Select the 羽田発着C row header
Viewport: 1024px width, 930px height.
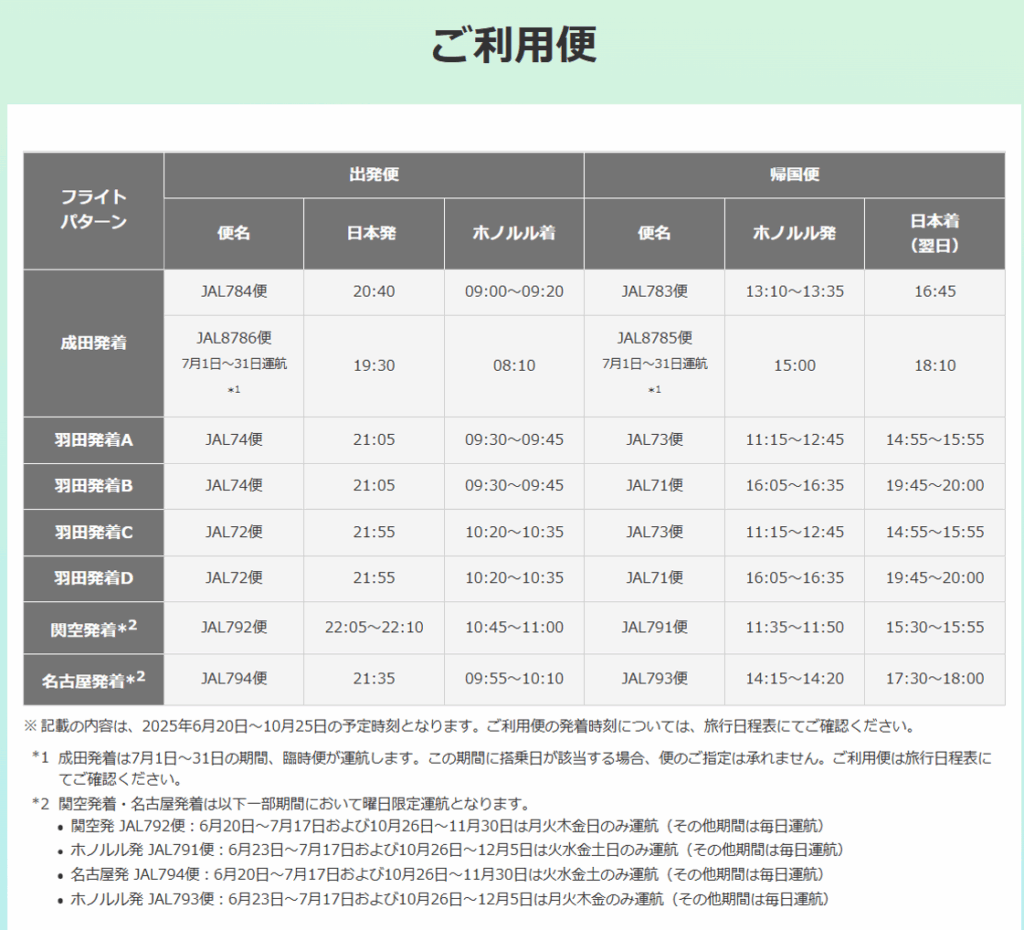94,532
